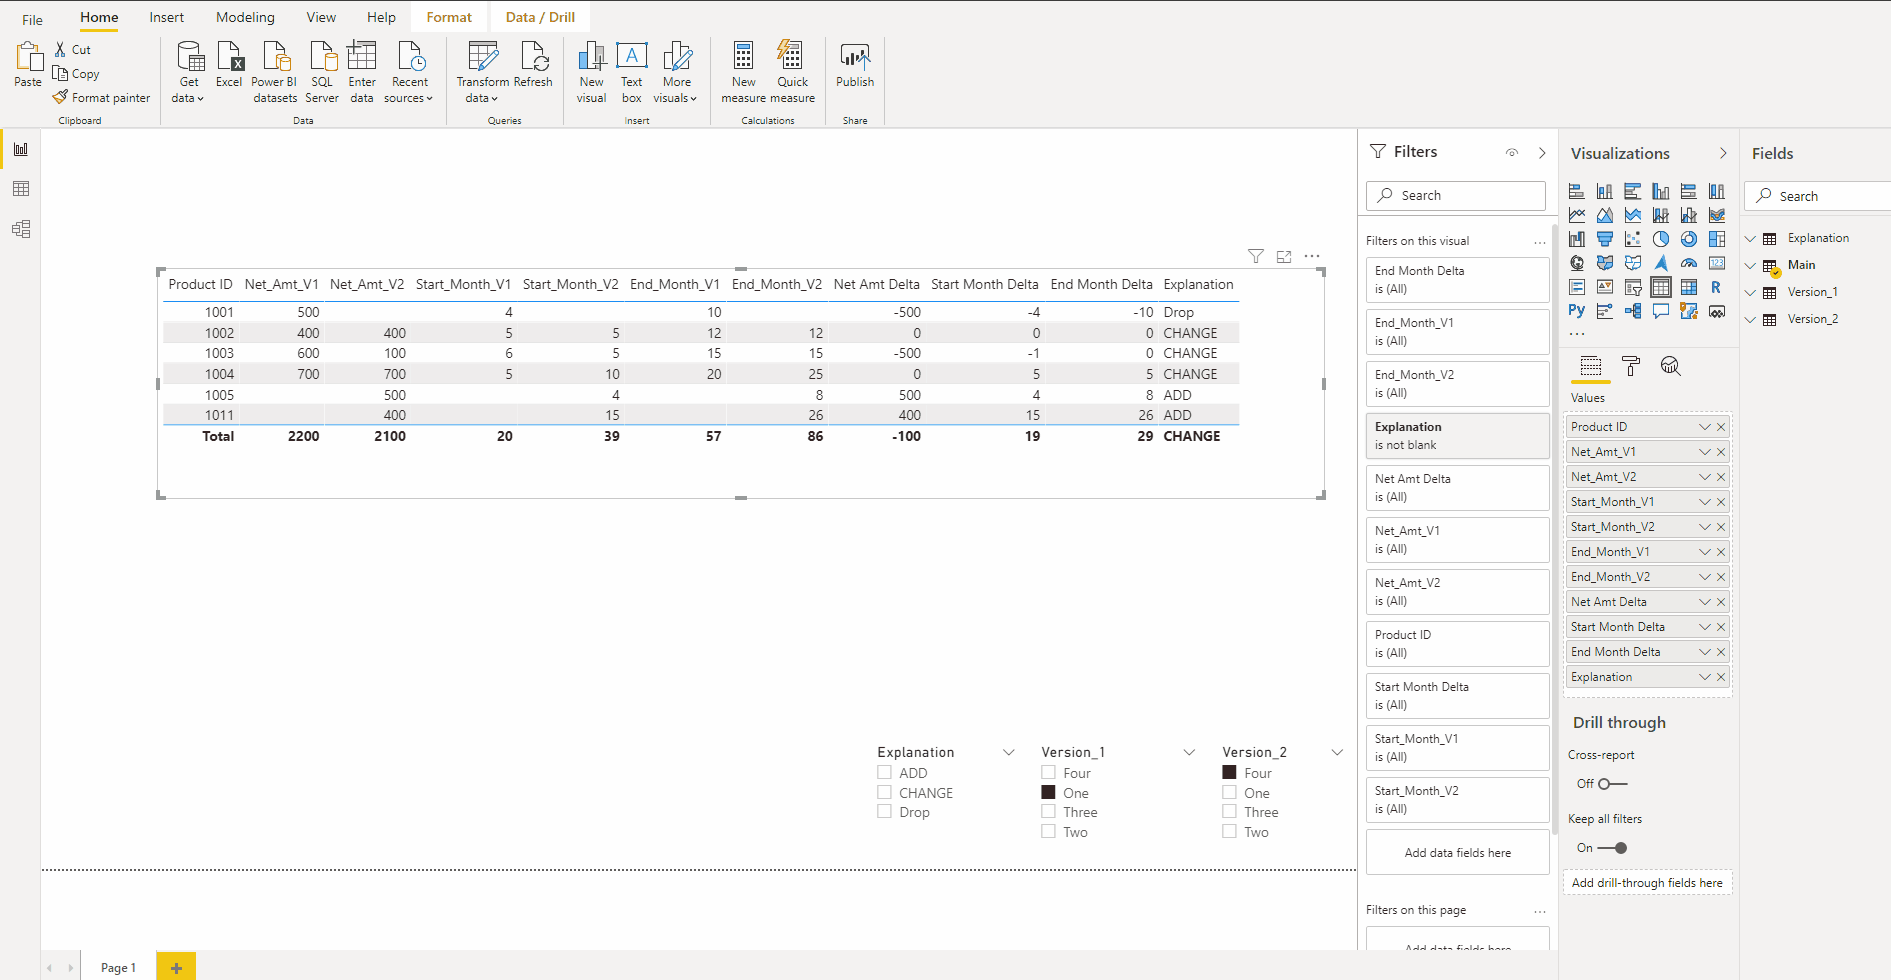Switch to Report view in left sidebar

click(x=21, y=149)
